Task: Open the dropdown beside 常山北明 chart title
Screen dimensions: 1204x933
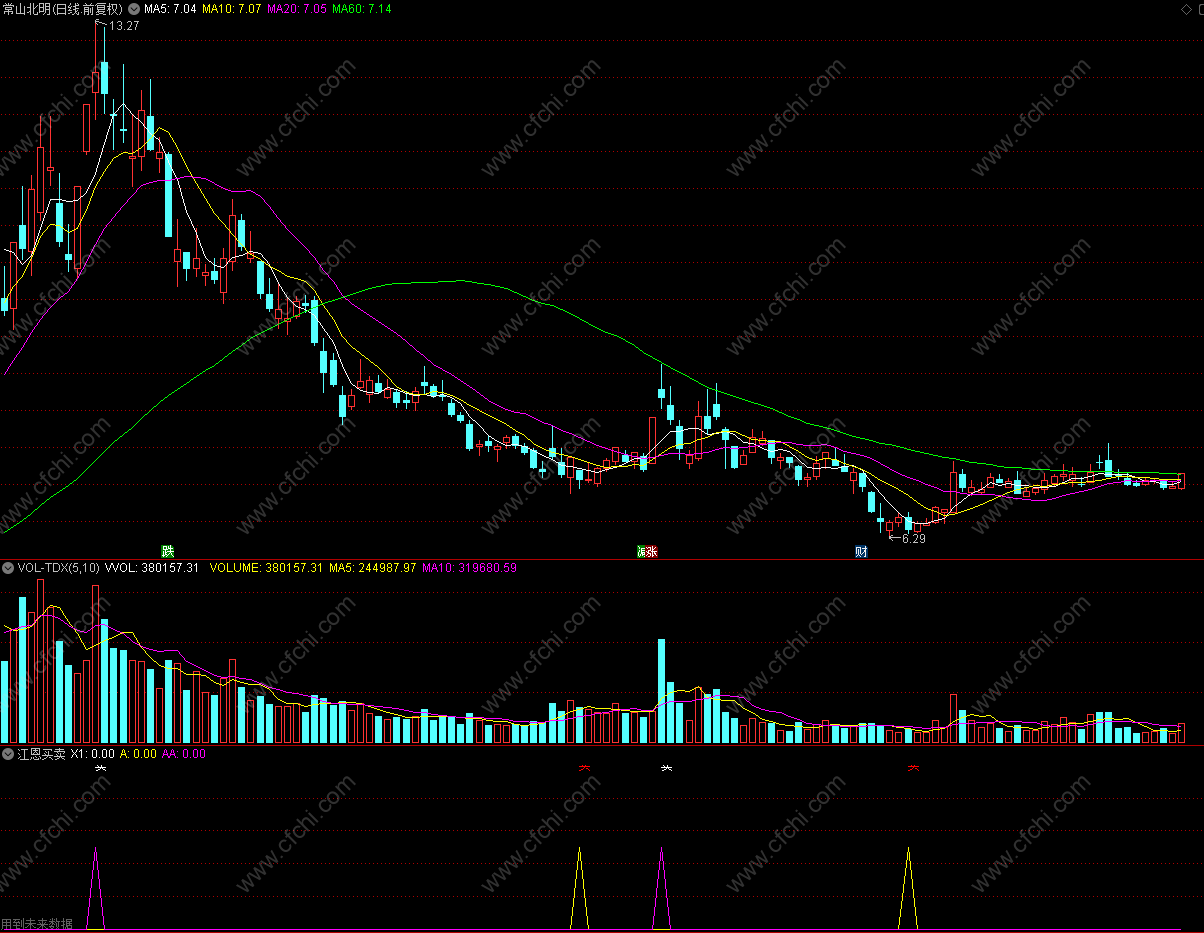Action: [134, 8]
